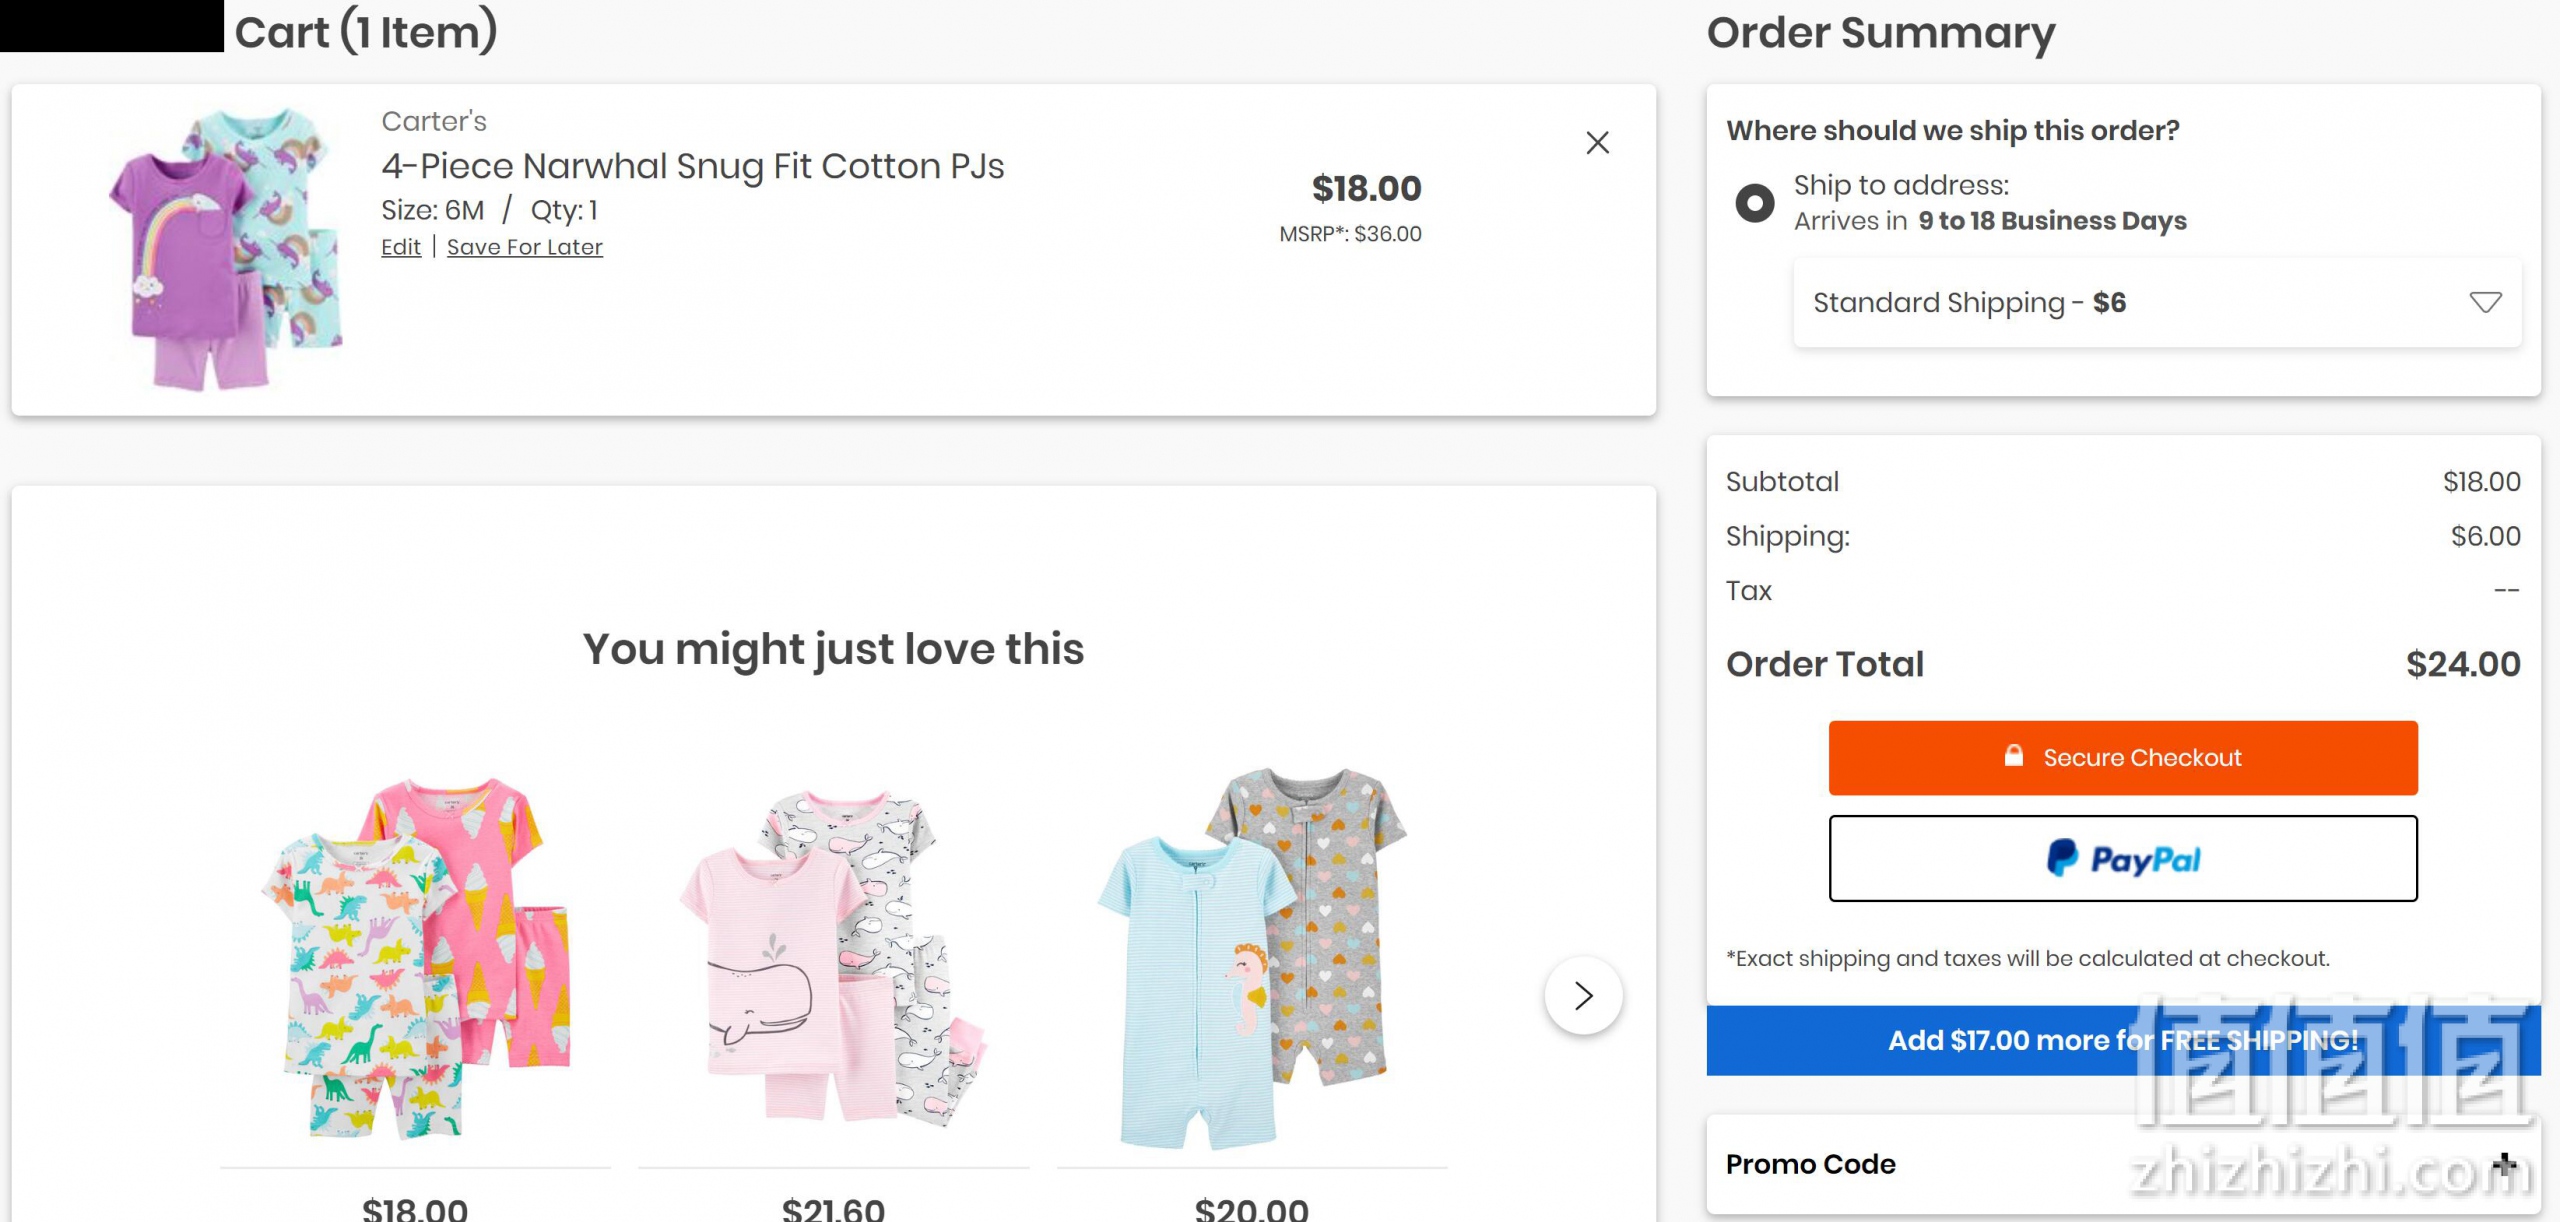The image size is (2560, 1222).
Task: Edit the cart item
Action: [x=401, y=247]
